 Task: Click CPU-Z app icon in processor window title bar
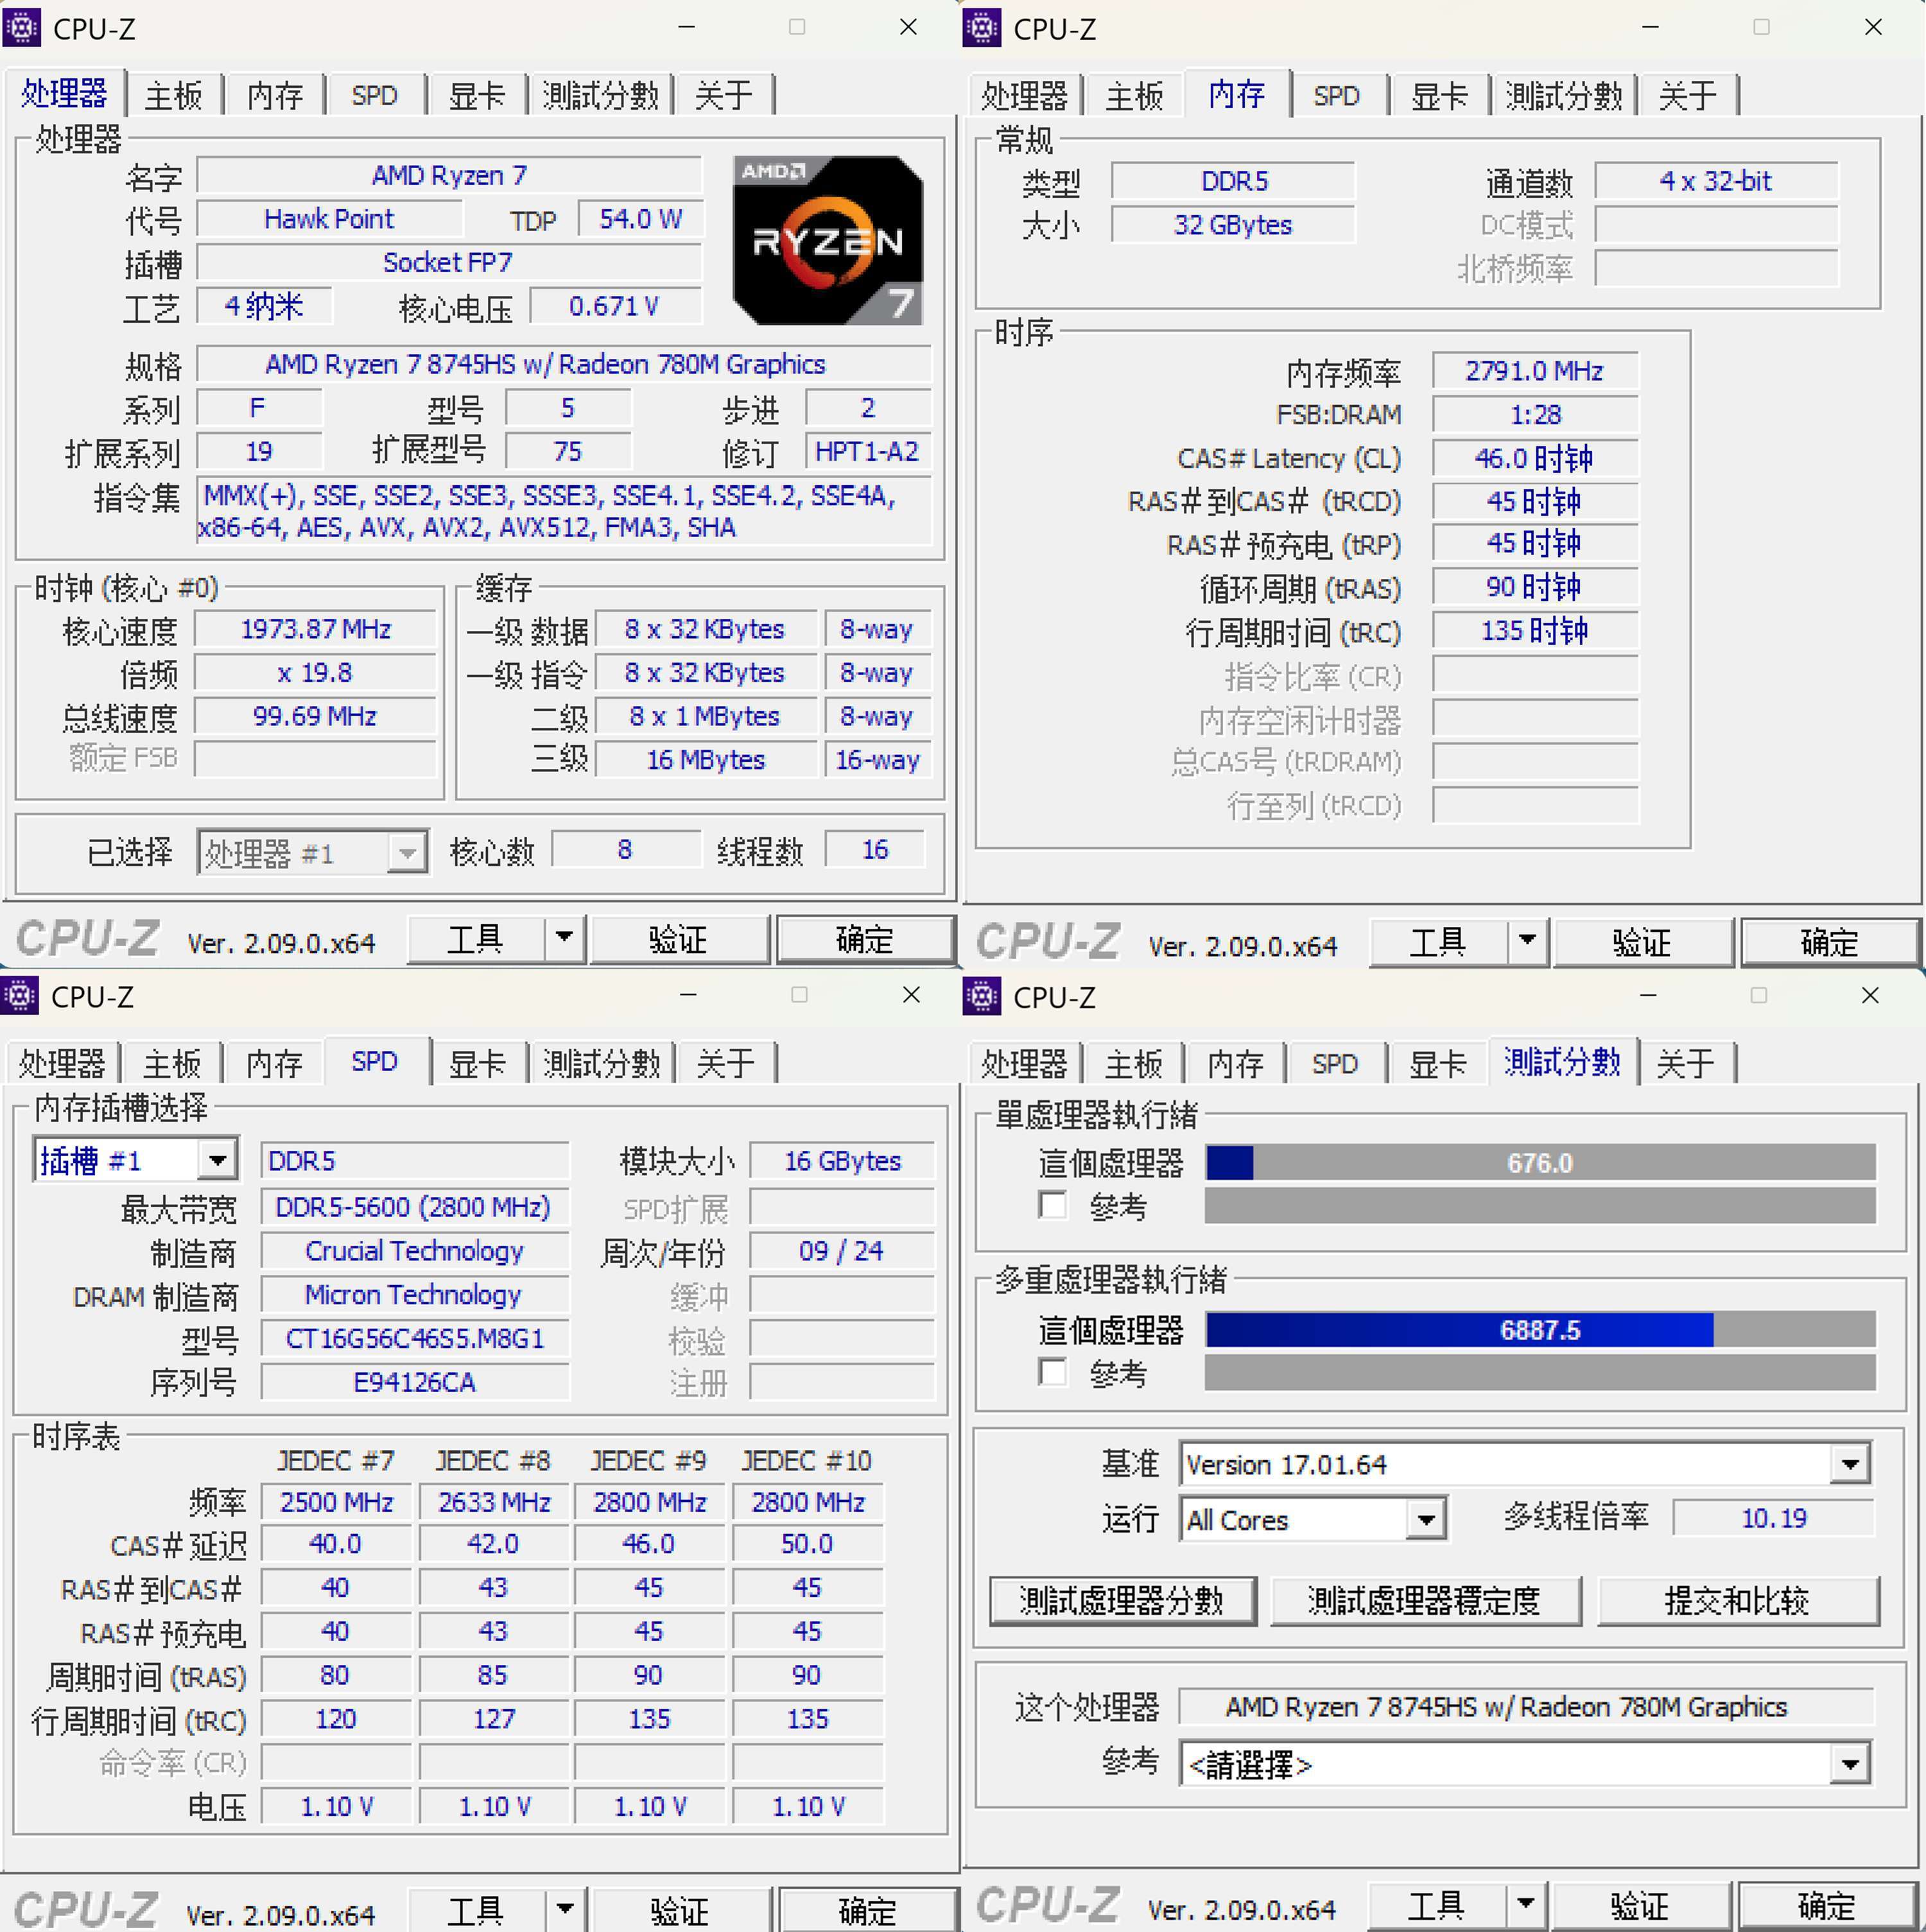21,27
